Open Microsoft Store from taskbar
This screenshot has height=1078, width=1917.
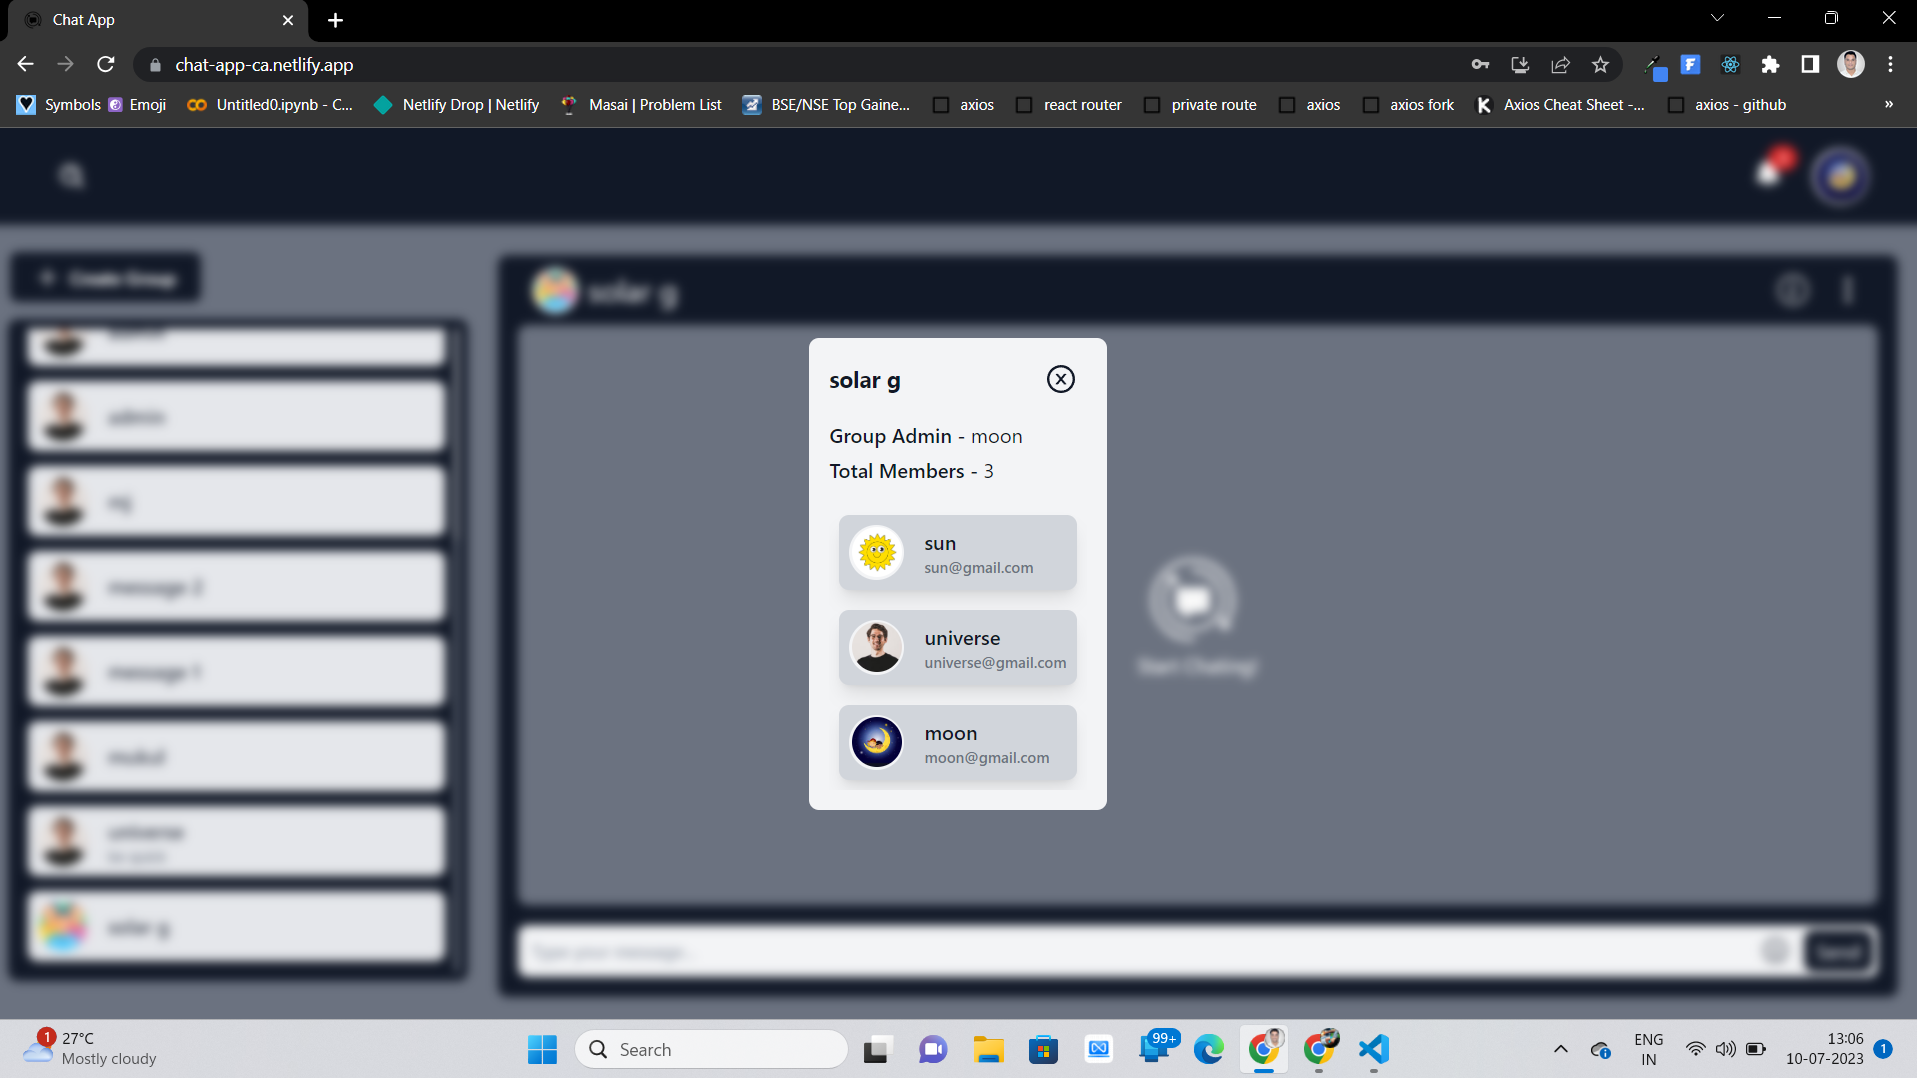(1043, 1049)
